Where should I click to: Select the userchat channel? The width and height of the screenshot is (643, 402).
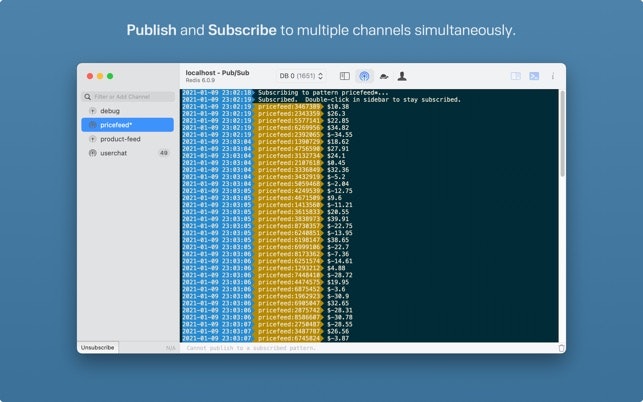click(128, 153)
